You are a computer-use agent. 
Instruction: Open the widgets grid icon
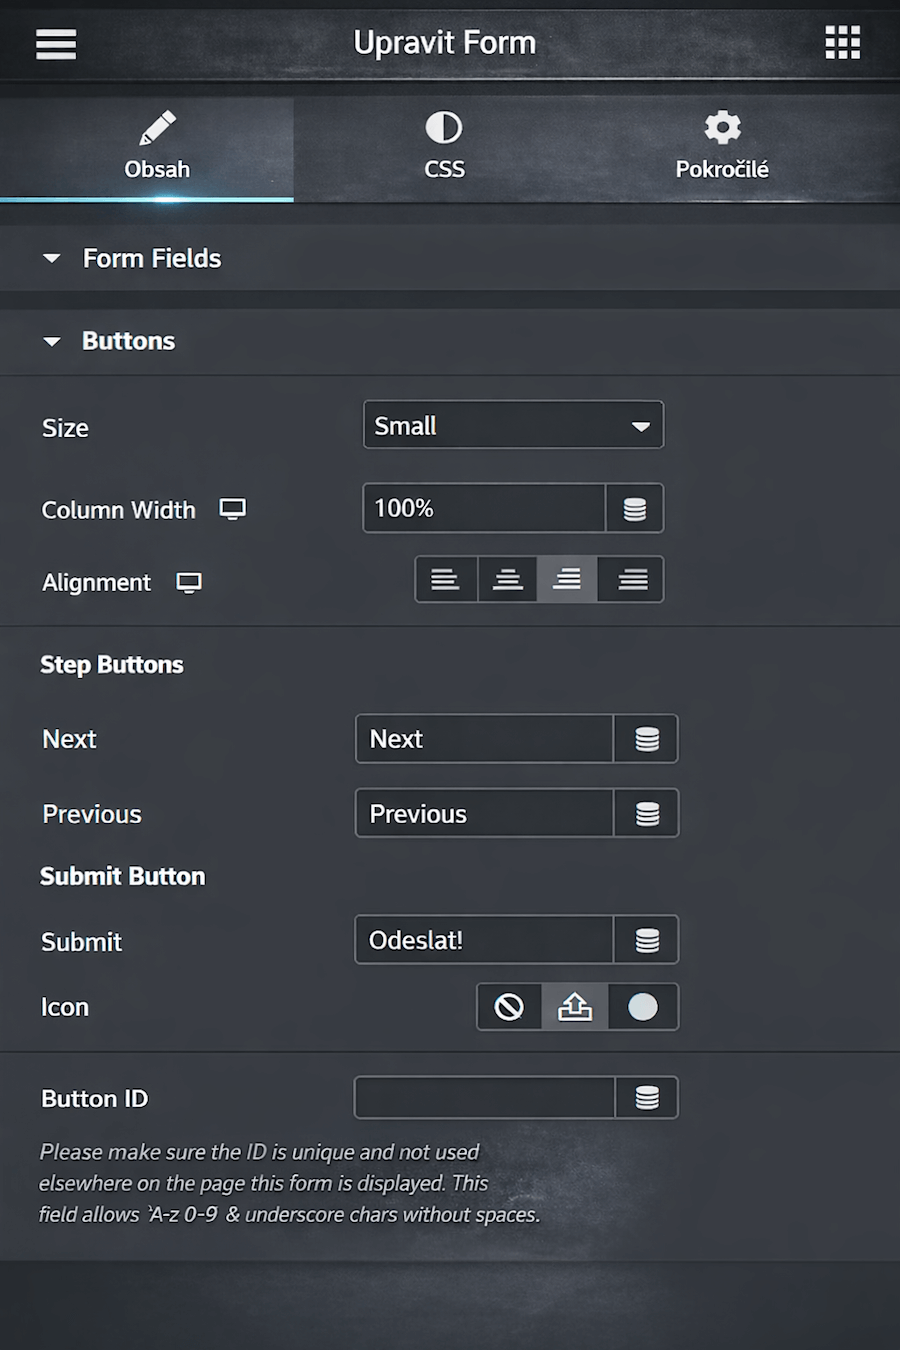(x=842, y=43)
